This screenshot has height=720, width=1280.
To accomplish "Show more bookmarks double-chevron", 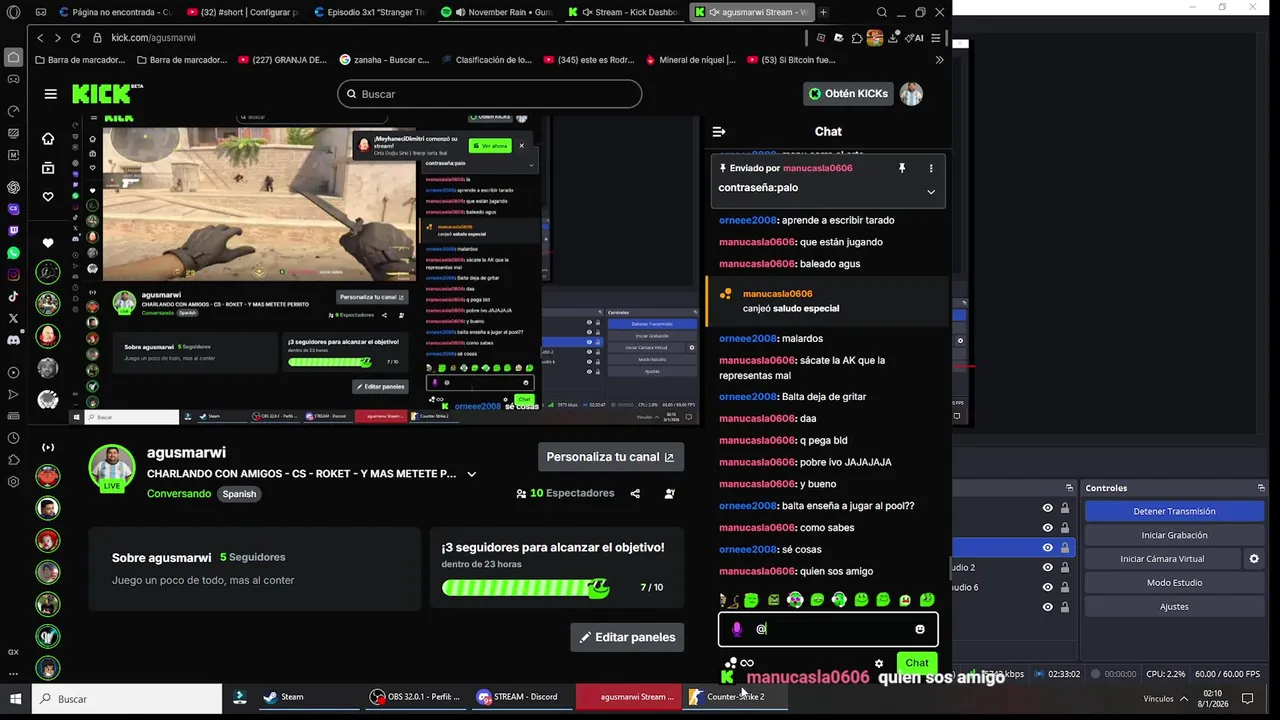I will (939, 60).
